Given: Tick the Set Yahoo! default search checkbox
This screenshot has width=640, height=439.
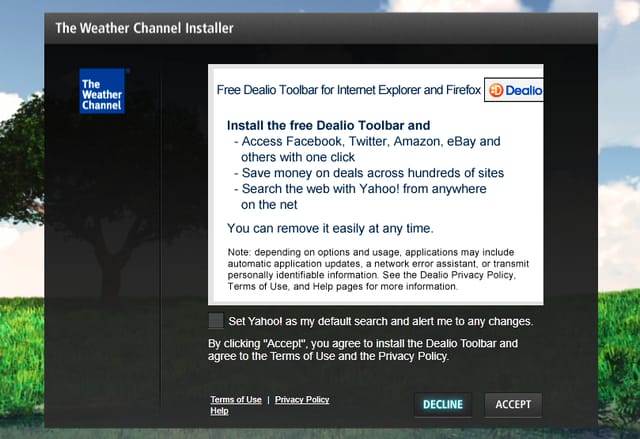Looking at the screenshot, I should point(216,321).
